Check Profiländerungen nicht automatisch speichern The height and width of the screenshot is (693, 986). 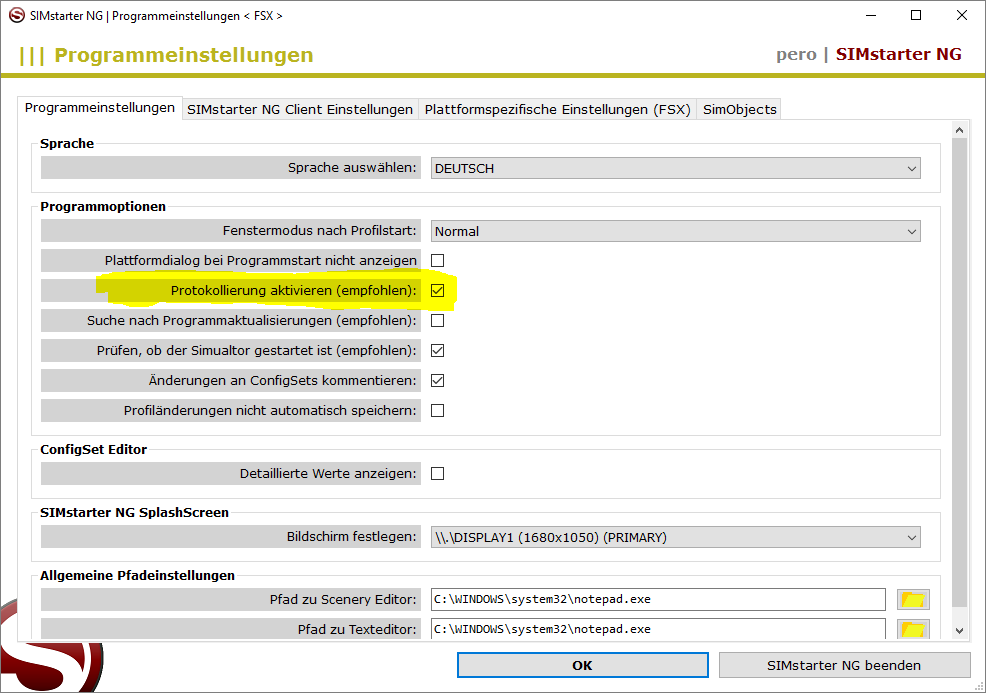(438, 411)
